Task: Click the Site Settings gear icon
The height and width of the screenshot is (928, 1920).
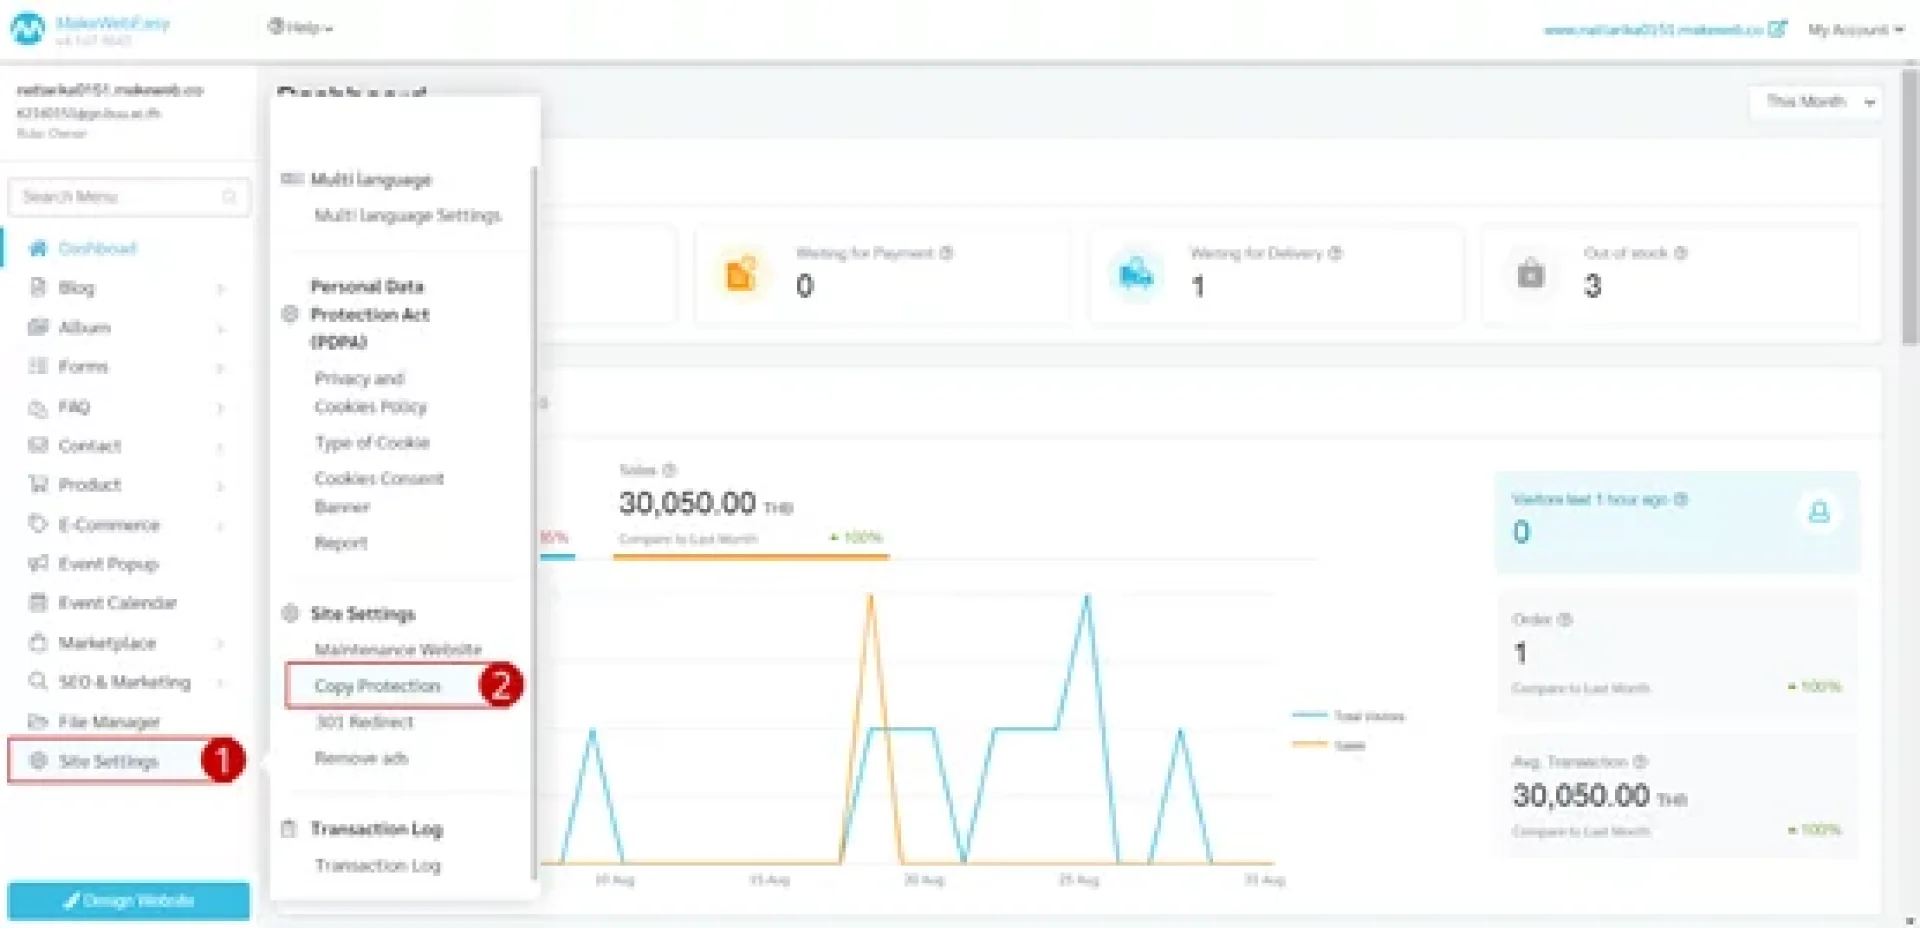Action: (38, 761)
